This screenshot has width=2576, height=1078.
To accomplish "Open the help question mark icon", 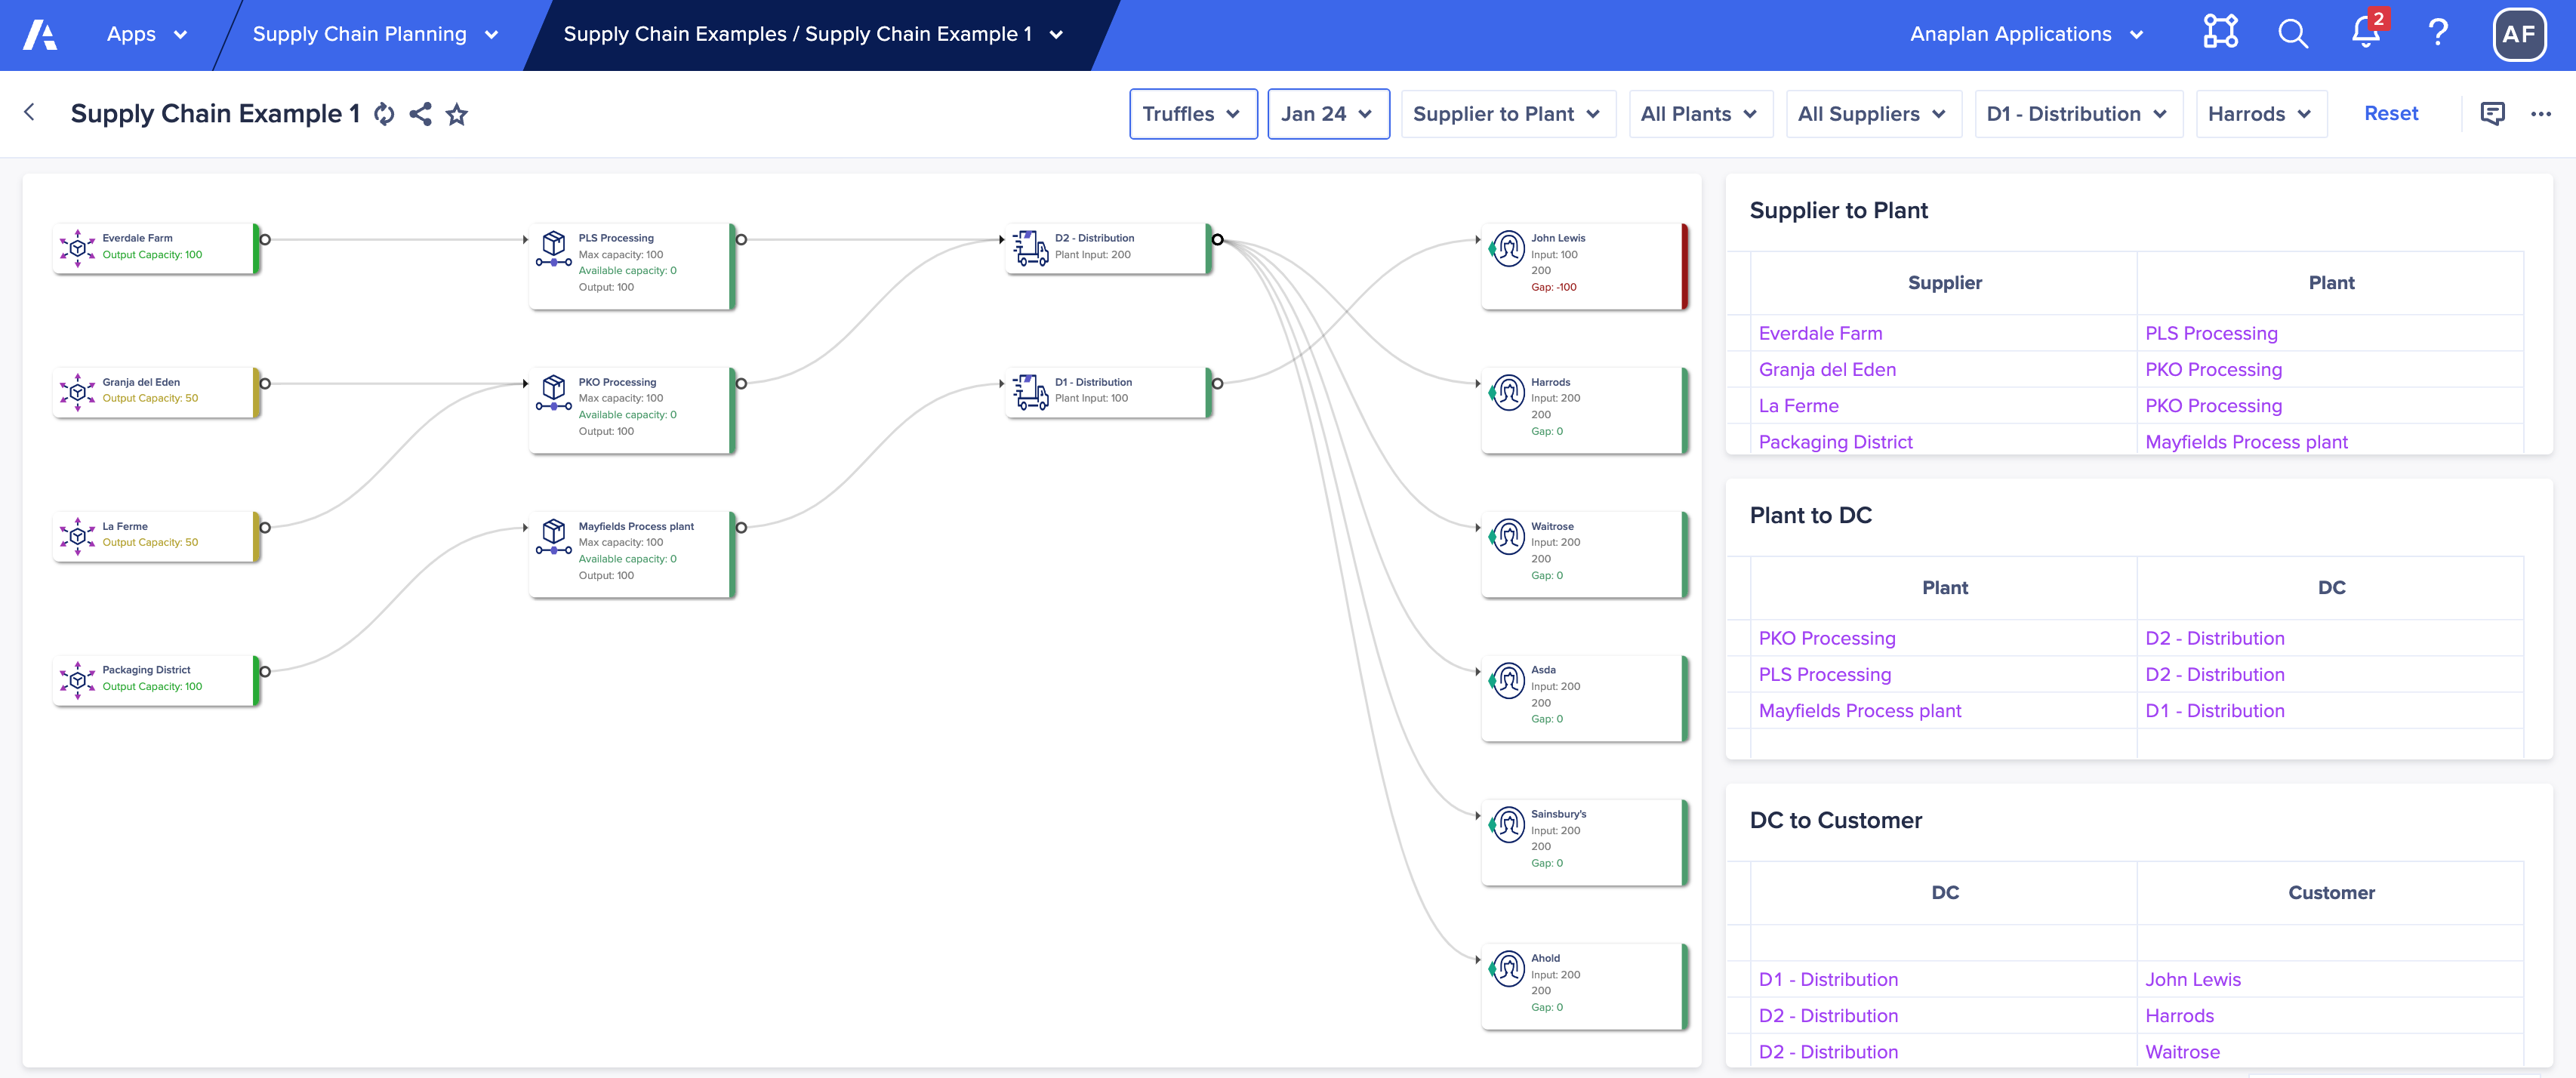I will click(2438, 33).
